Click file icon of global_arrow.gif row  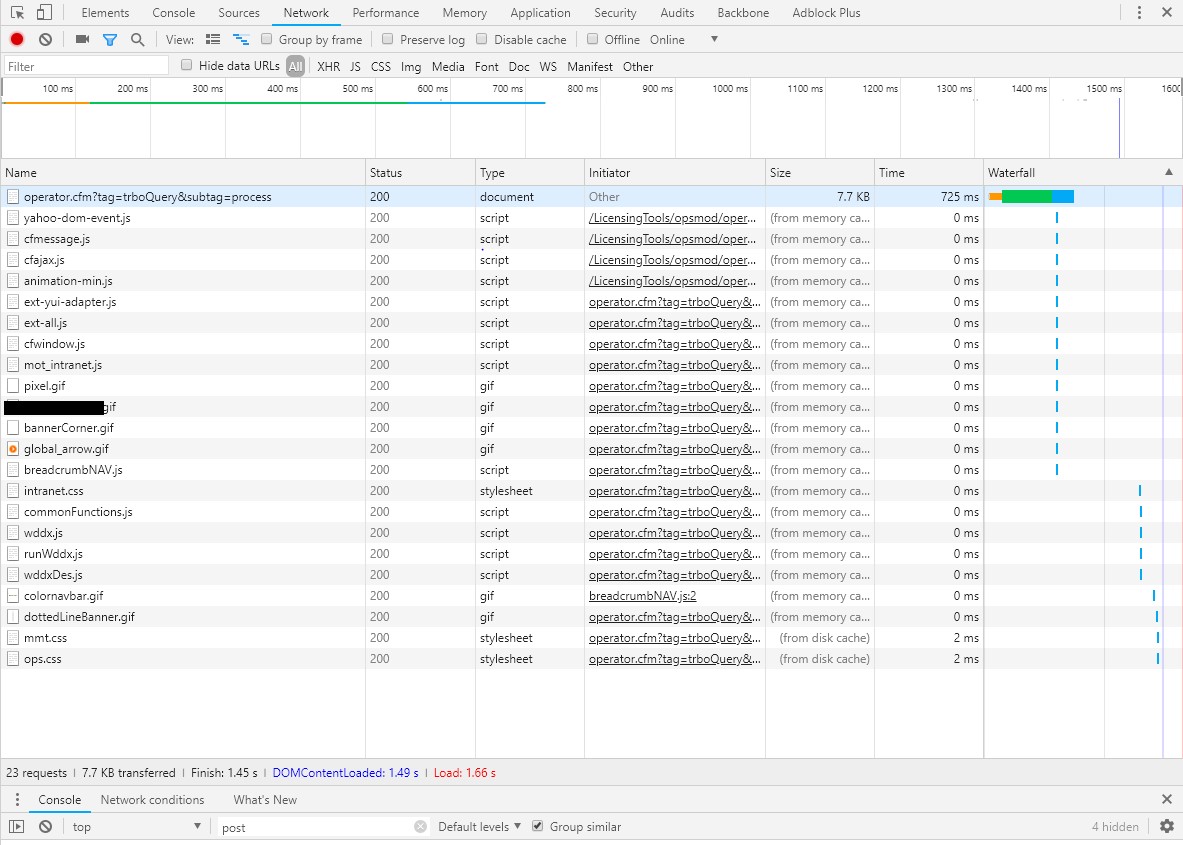click(13, 449)
